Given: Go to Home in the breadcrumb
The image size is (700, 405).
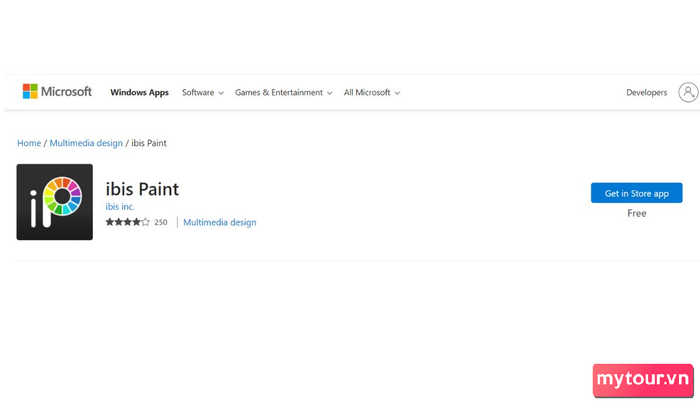Looking at the screenshot, I should [29, 143].
